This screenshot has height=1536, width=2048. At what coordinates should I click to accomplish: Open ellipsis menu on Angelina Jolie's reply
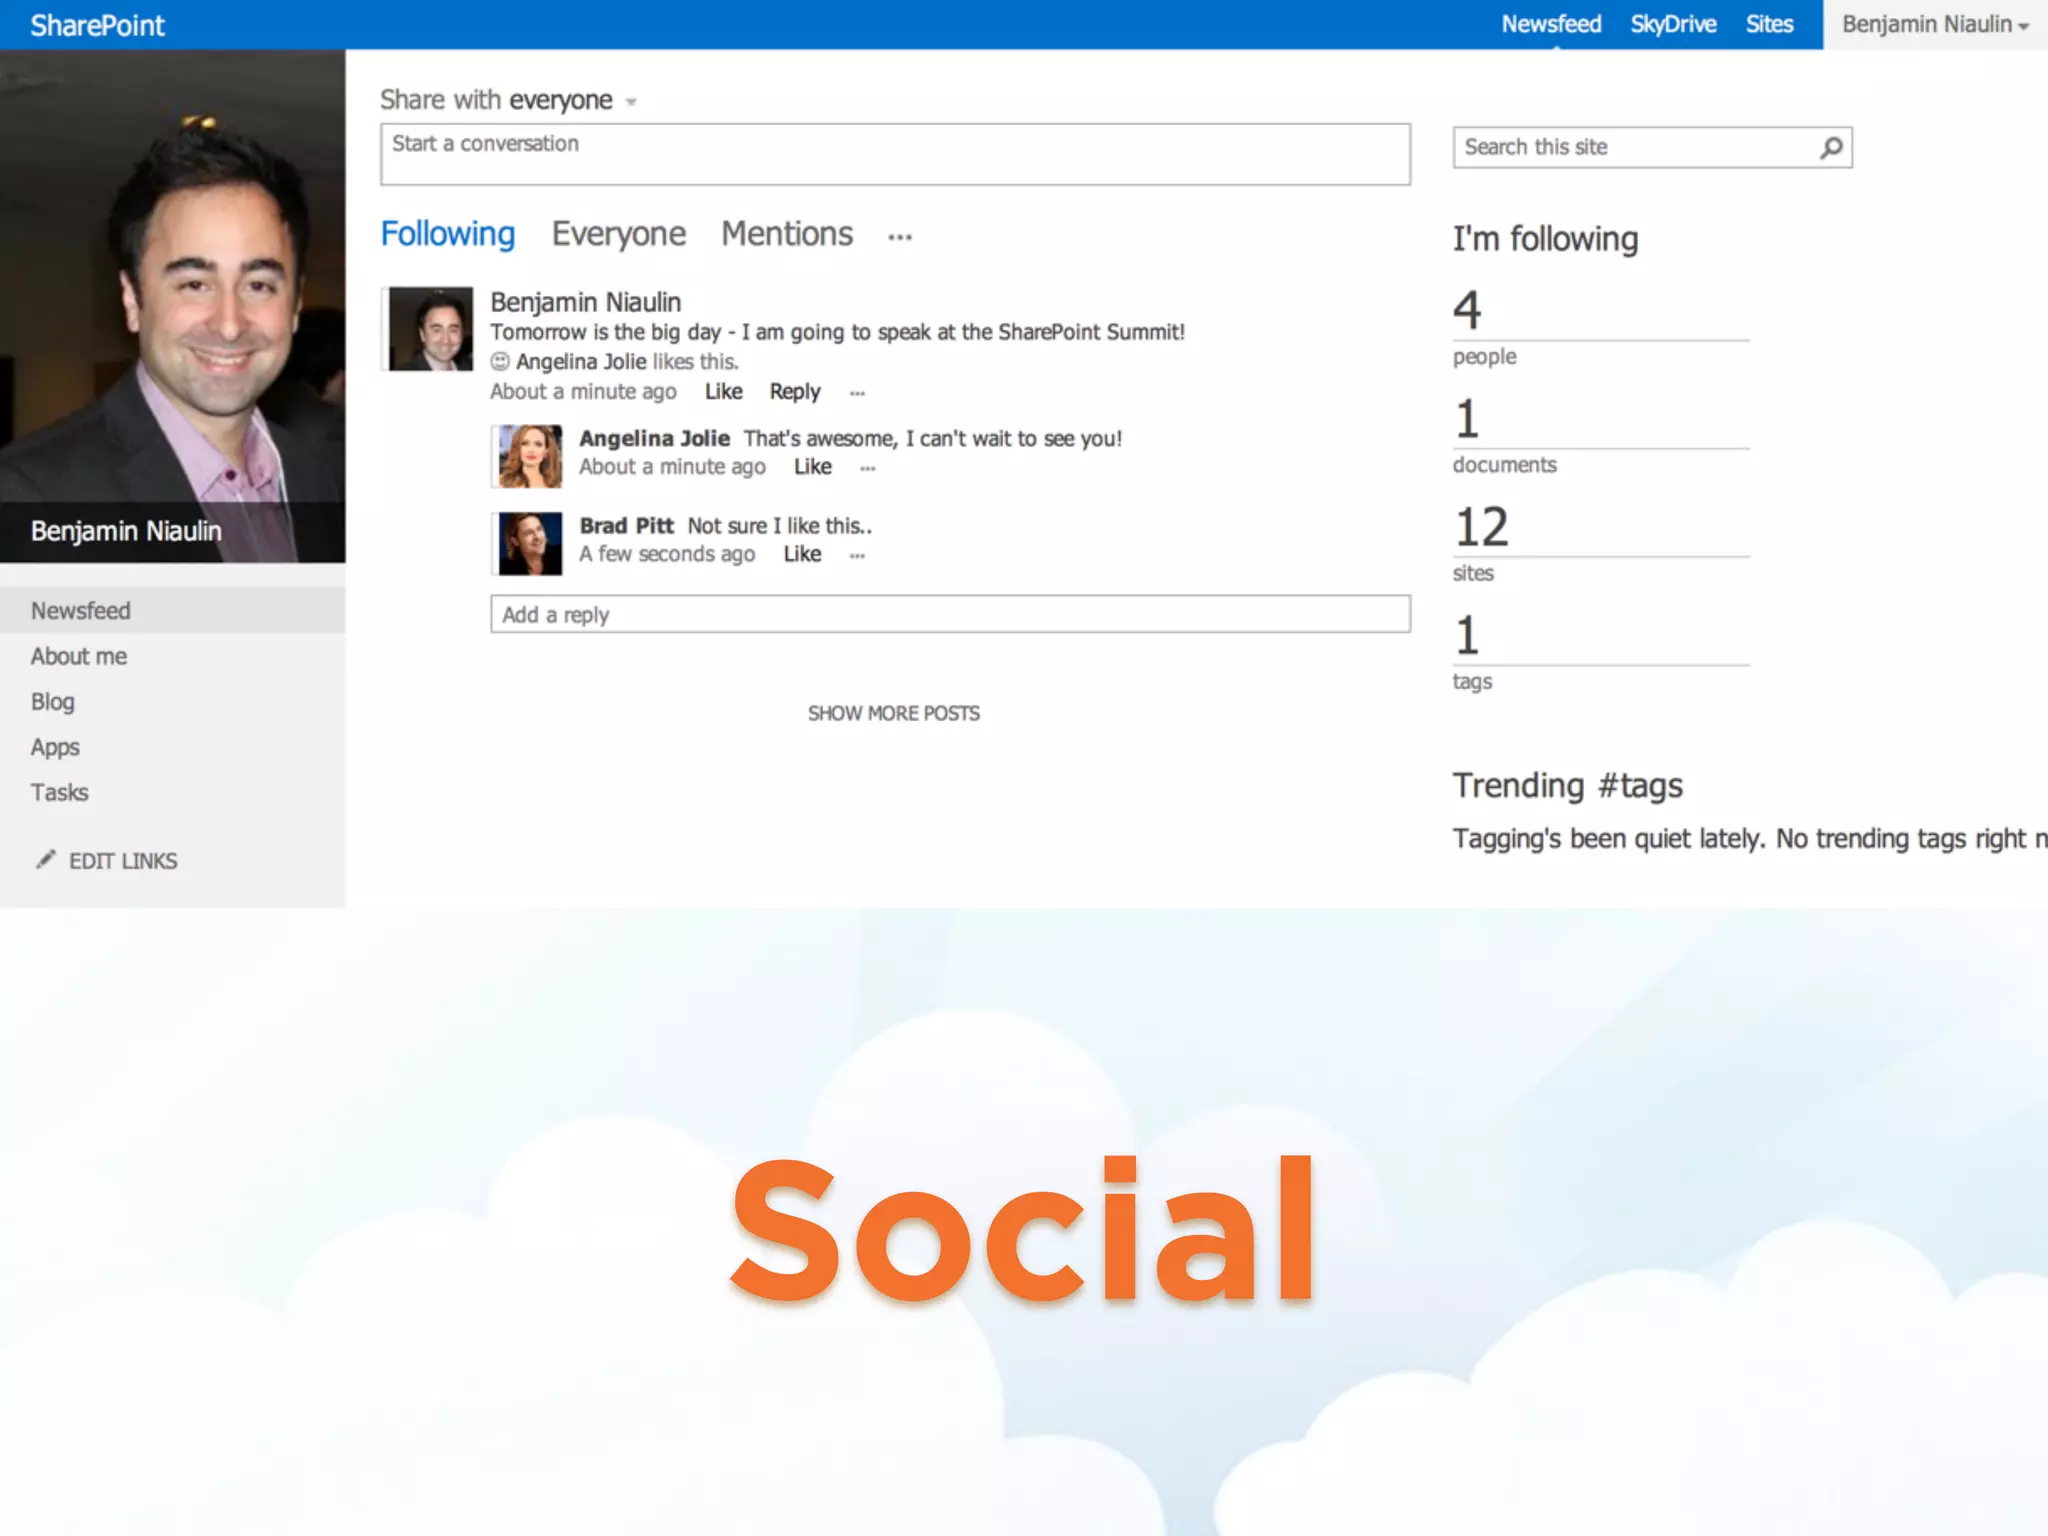click(868, 468)
